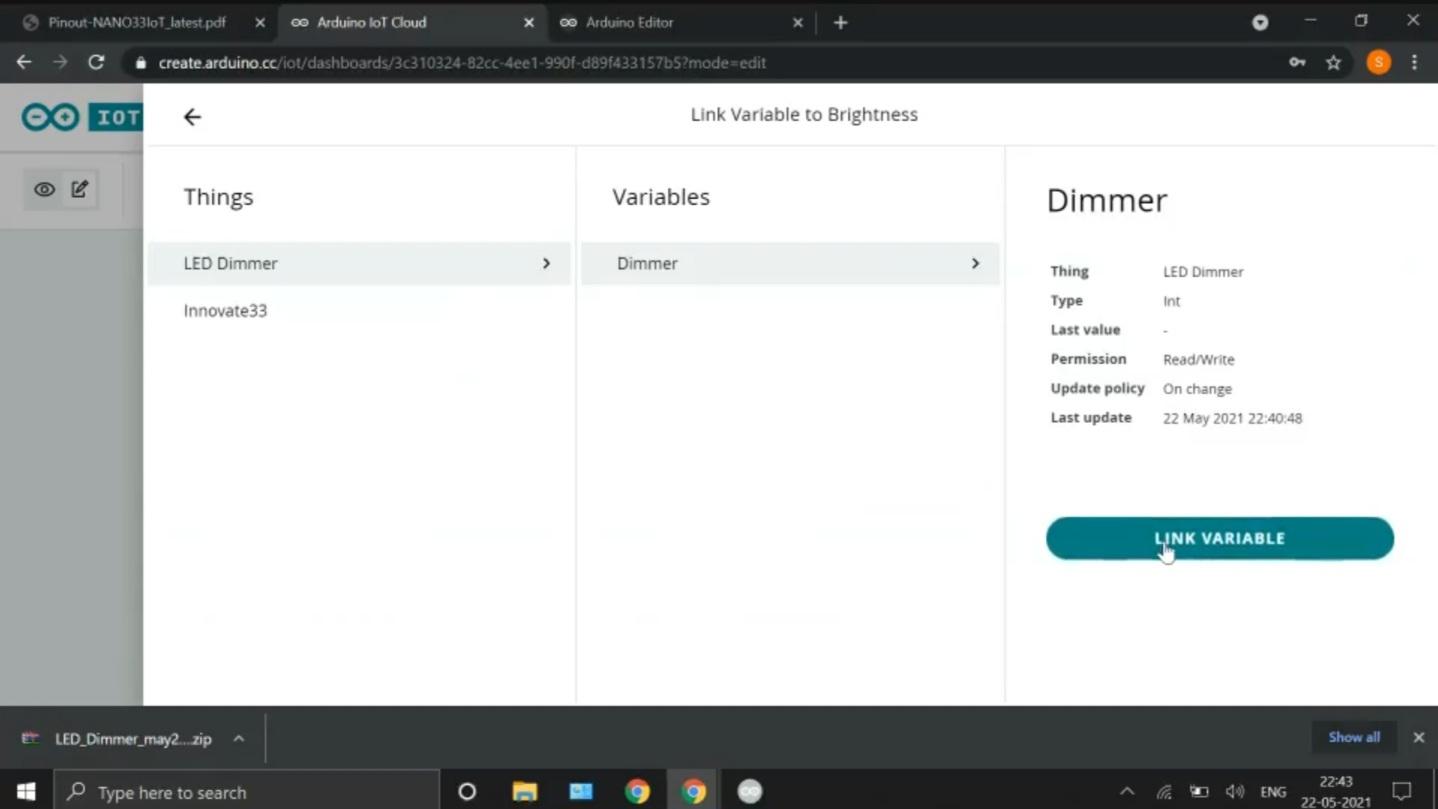Open the Arduino IoT logo home link

pos(81,117)
